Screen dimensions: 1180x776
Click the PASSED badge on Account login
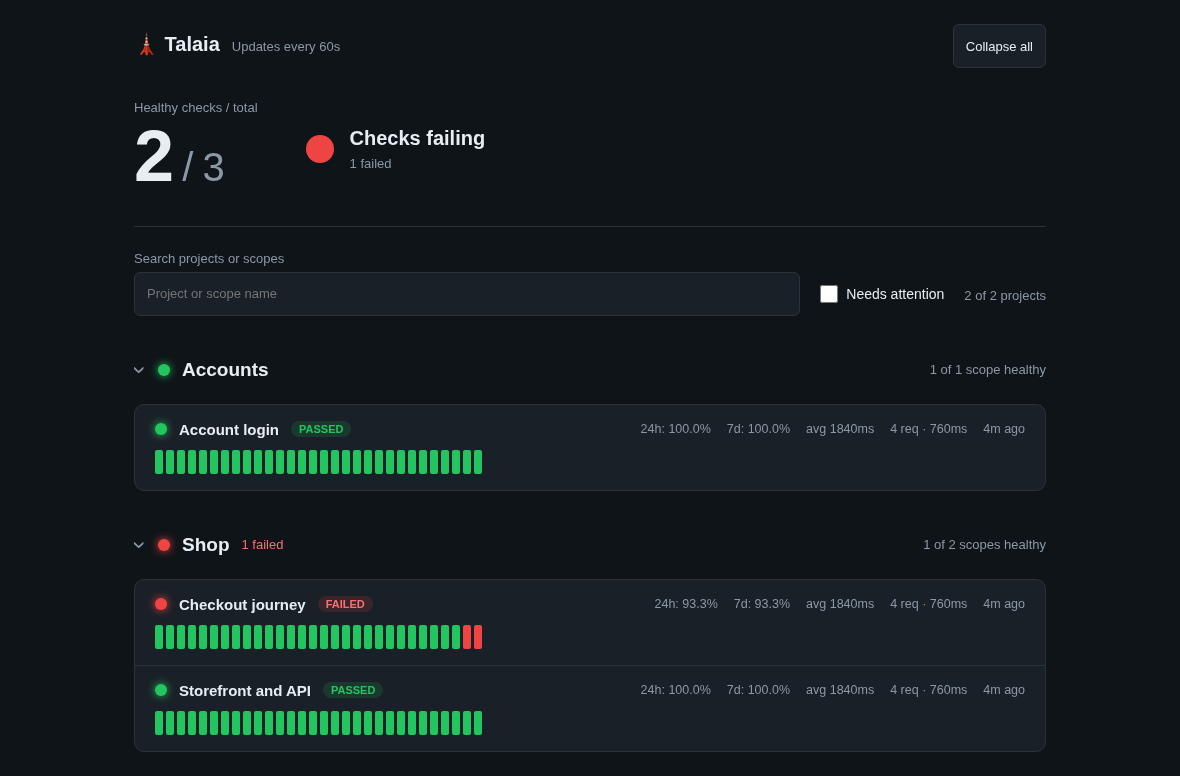(321, 429)
